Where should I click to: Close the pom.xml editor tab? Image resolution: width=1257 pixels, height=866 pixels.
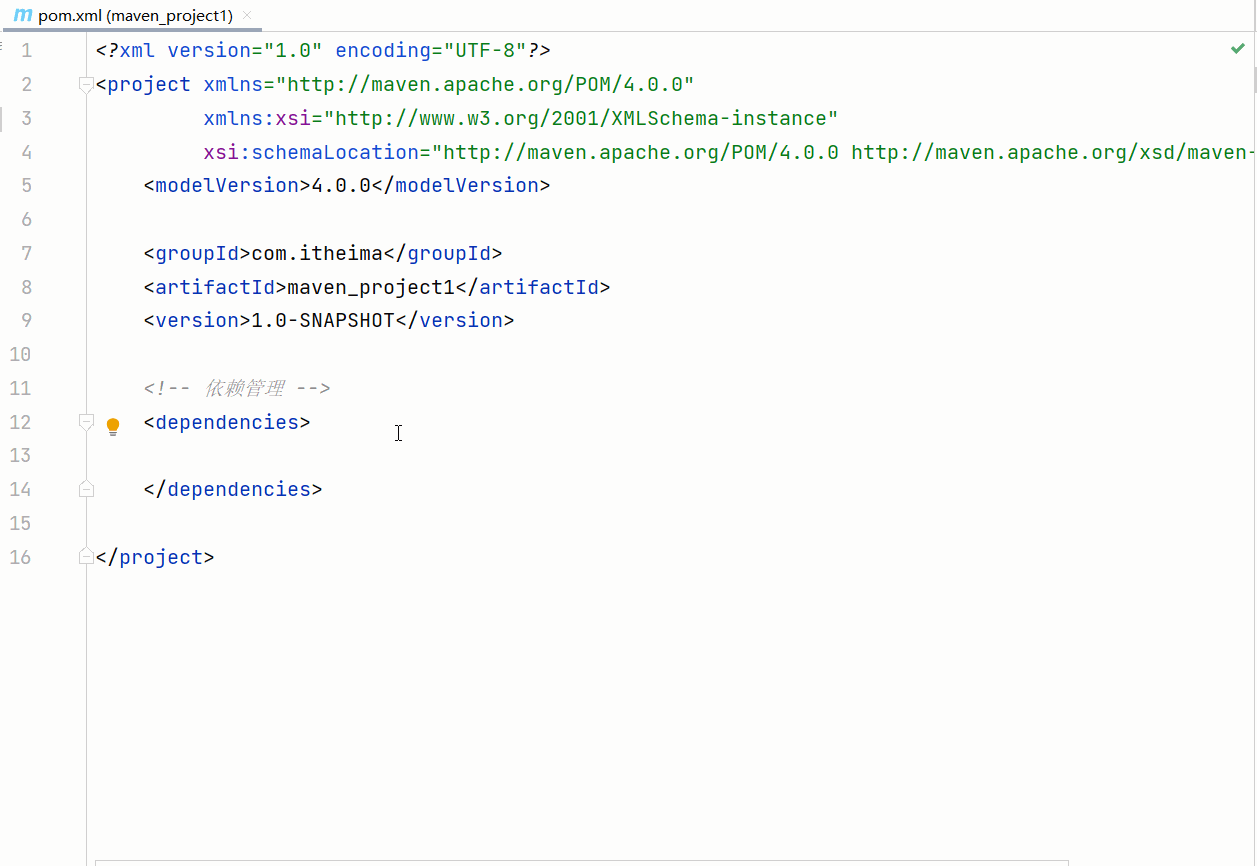(247, 16)
